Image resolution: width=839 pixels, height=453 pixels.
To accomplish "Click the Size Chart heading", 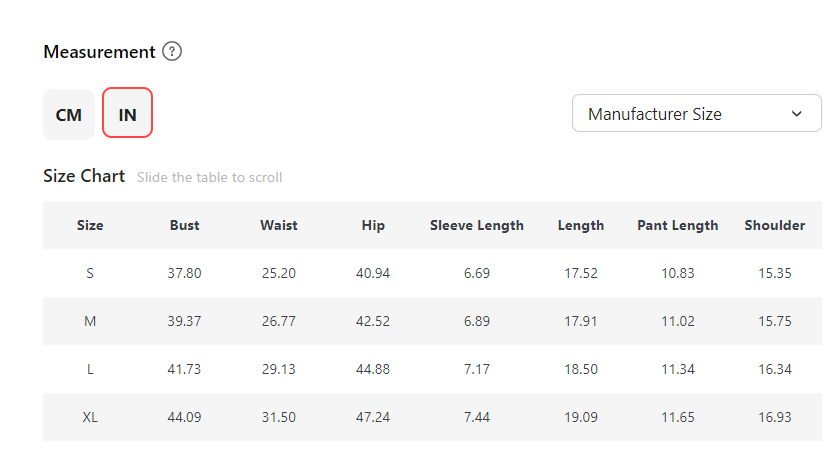I will [84, 176].
